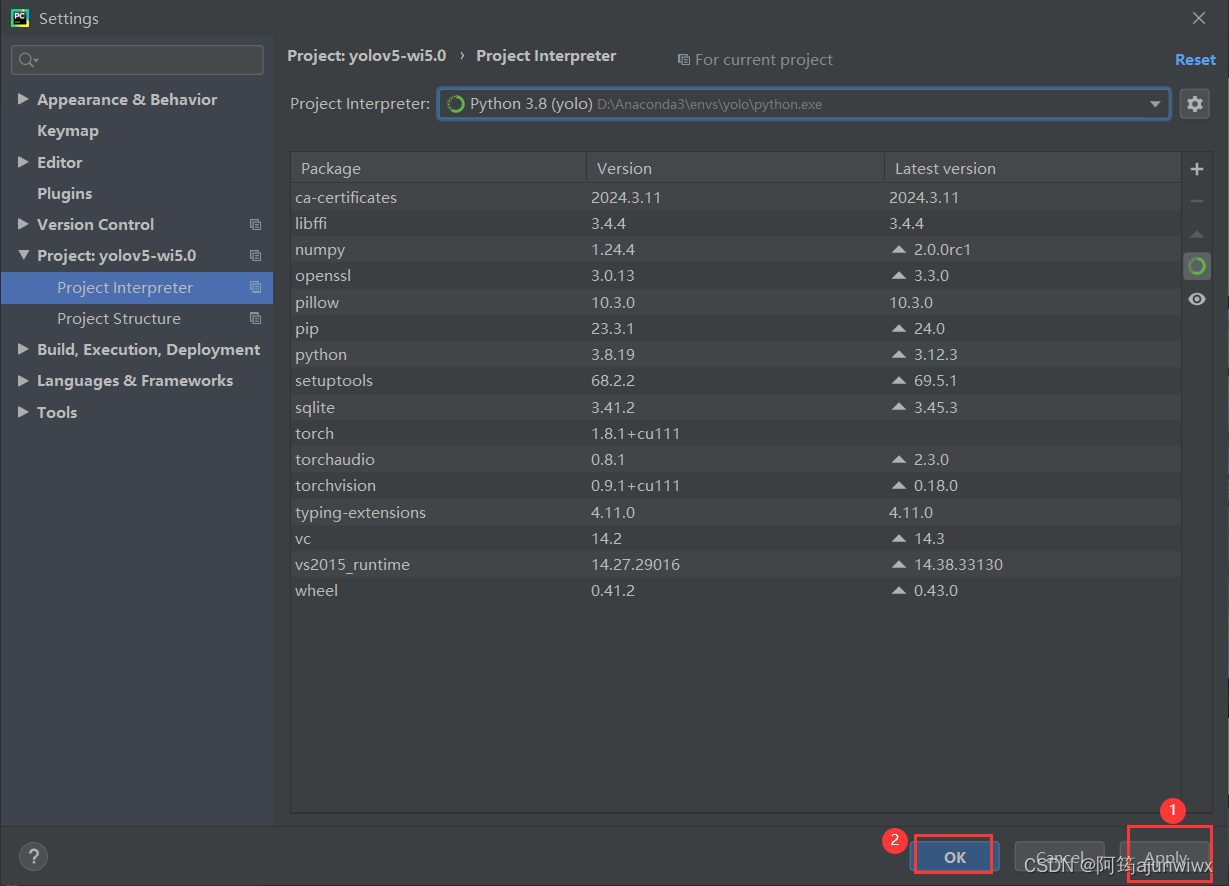Click the plus icon to install package
Screen dimensions: 1229x886
click(x=1197, y=169)
